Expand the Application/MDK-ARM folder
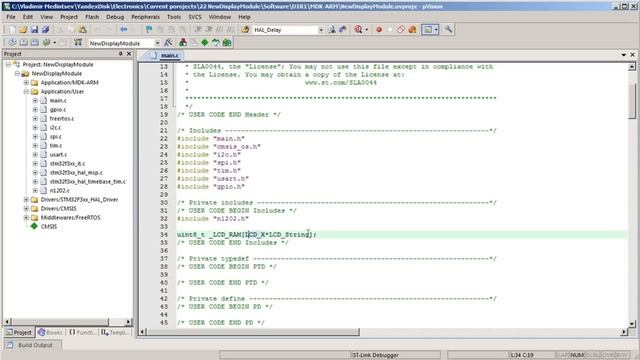640x360 pixels. pyautogui.click(x=26, y=82)
